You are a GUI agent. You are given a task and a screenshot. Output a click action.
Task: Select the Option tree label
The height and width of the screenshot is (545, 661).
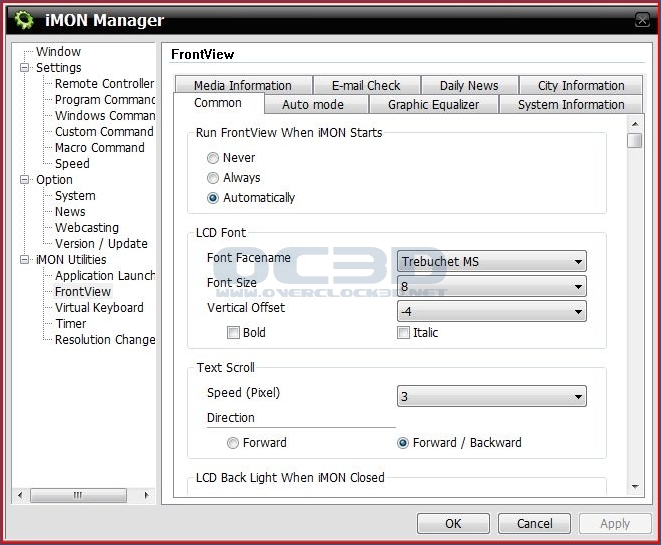pos(54,180)
